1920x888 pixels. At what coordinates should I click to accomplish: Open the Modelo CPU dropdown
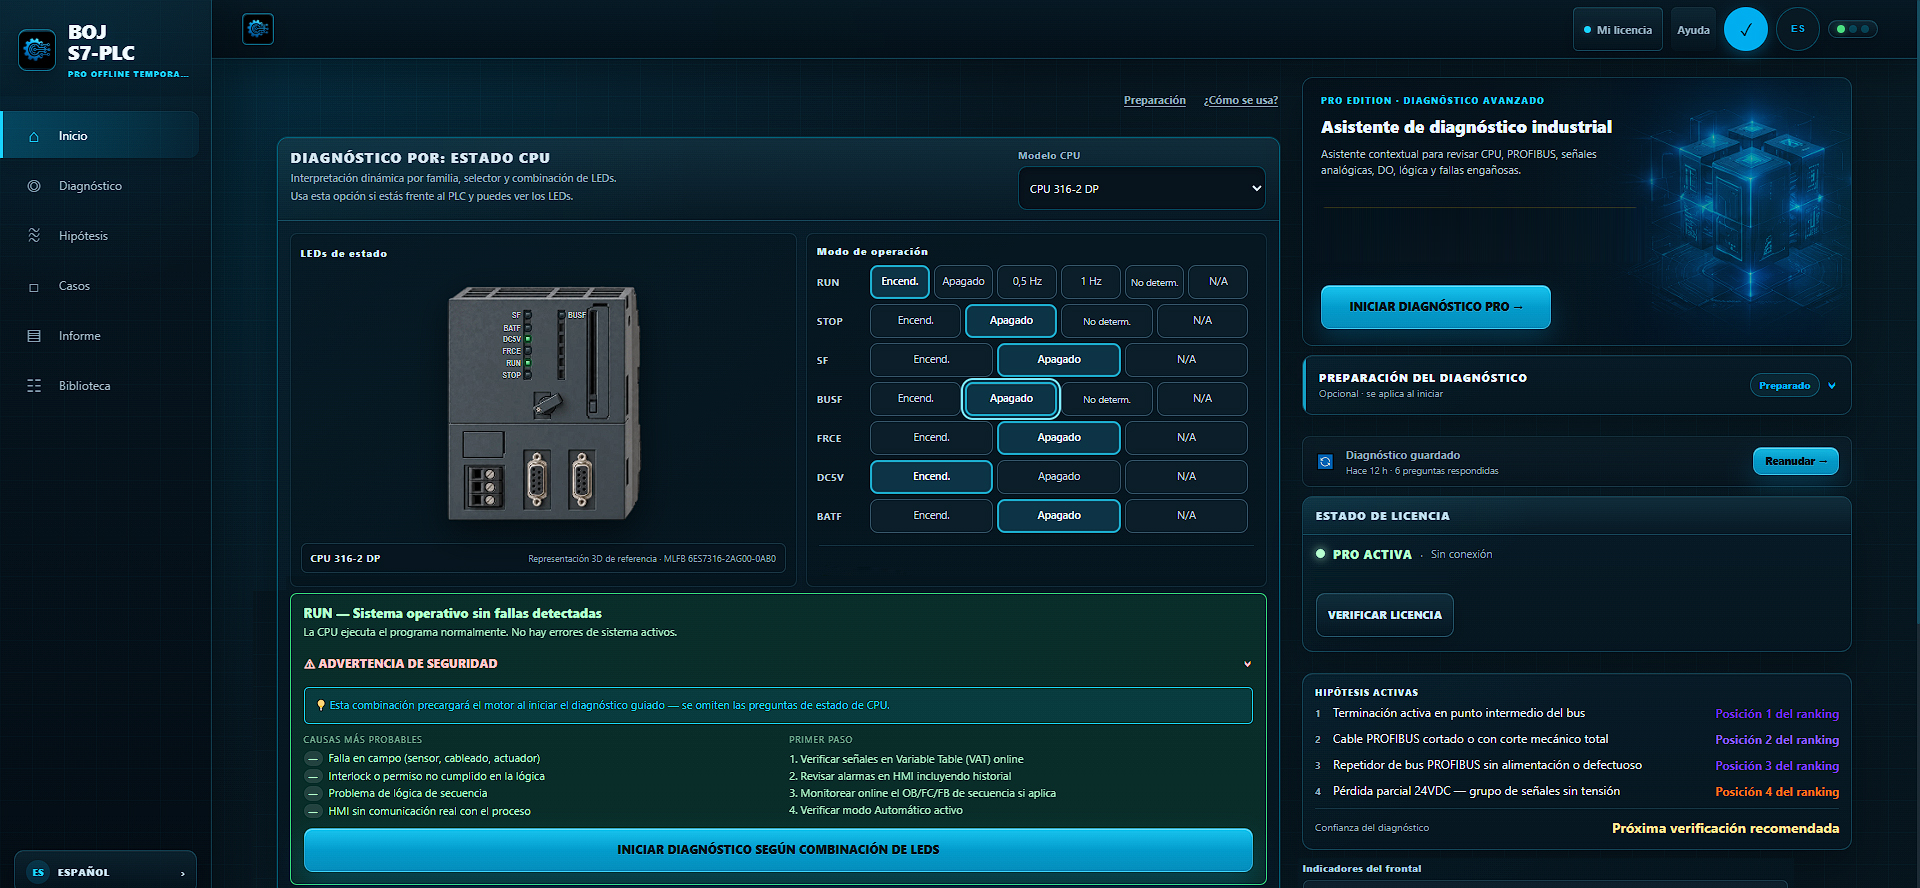[x=1141, y=188]
